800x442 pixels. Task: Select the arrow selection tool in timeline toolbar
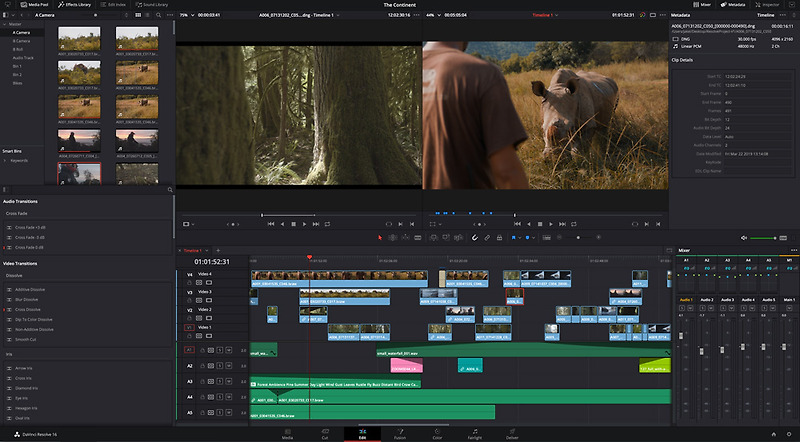(x=380, y=238)
